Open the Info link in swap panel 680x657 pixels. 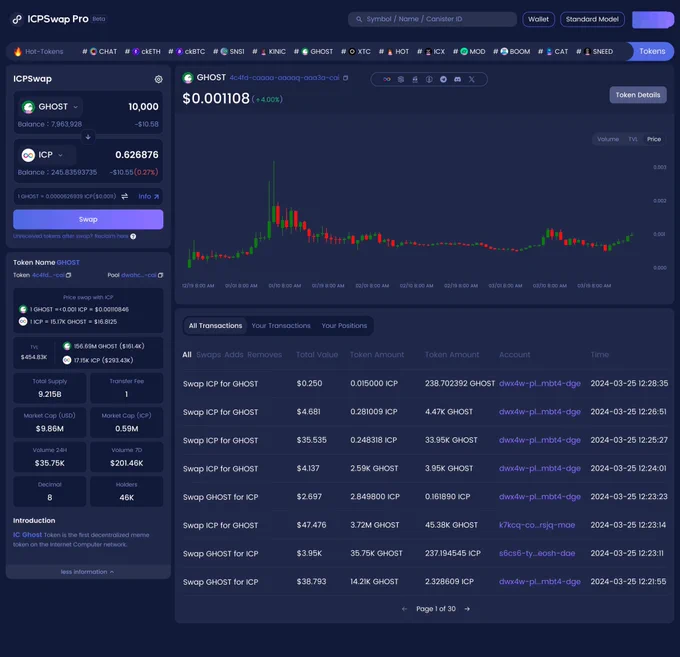[148, 196]
